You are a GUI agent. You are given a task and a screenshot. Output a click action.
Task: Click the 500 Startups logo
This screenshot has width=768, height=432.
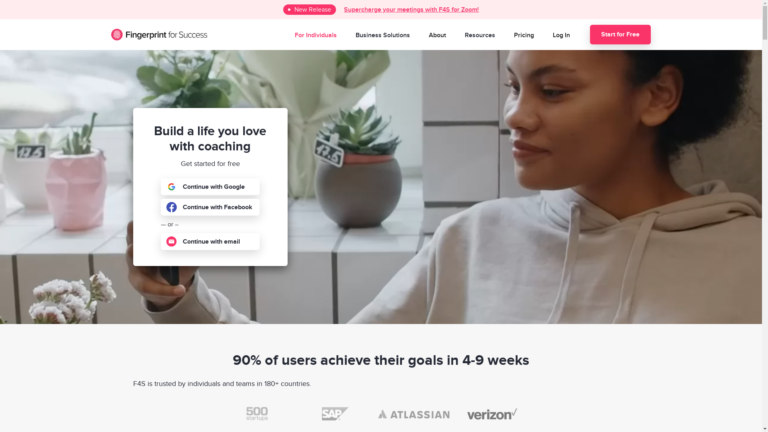tap(257, 414)
